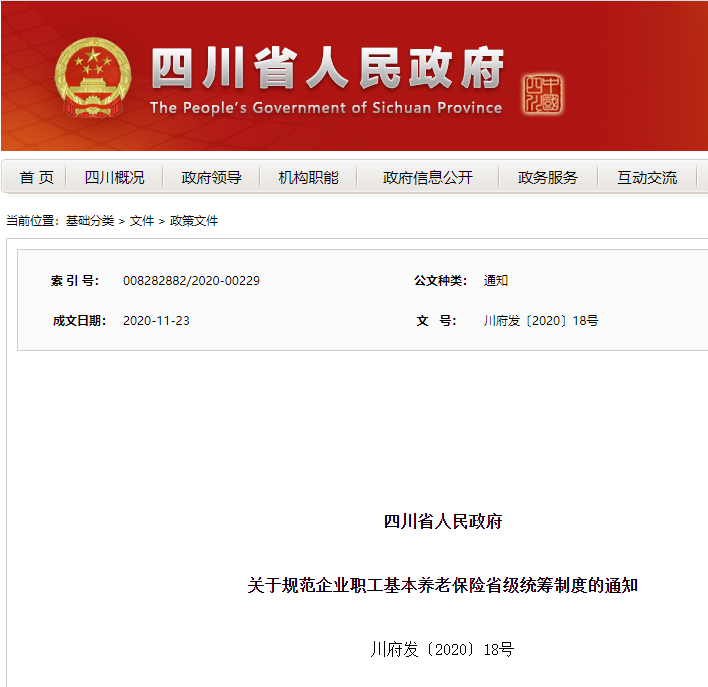The height and width of the screenshot is (687, 708).
Task: Click the index number 008282882/2020-00229
Action: click(x=191, y=281)
